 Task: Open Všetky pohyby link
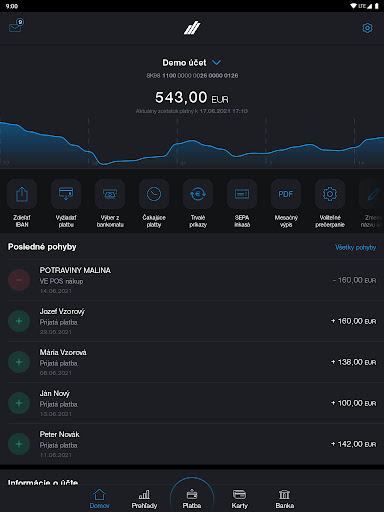356,247
